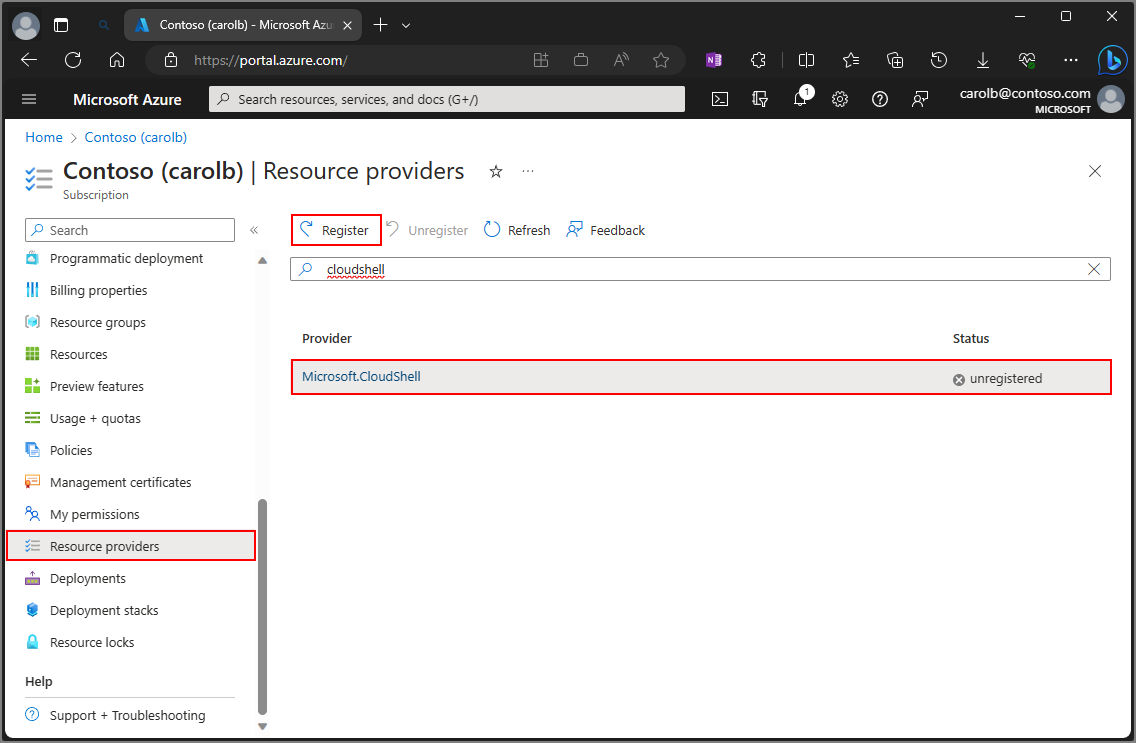1136x743 pixels.
Task: Click the cloudshell provider filter field
Action: pyautogui.click(x=700, y=269)
